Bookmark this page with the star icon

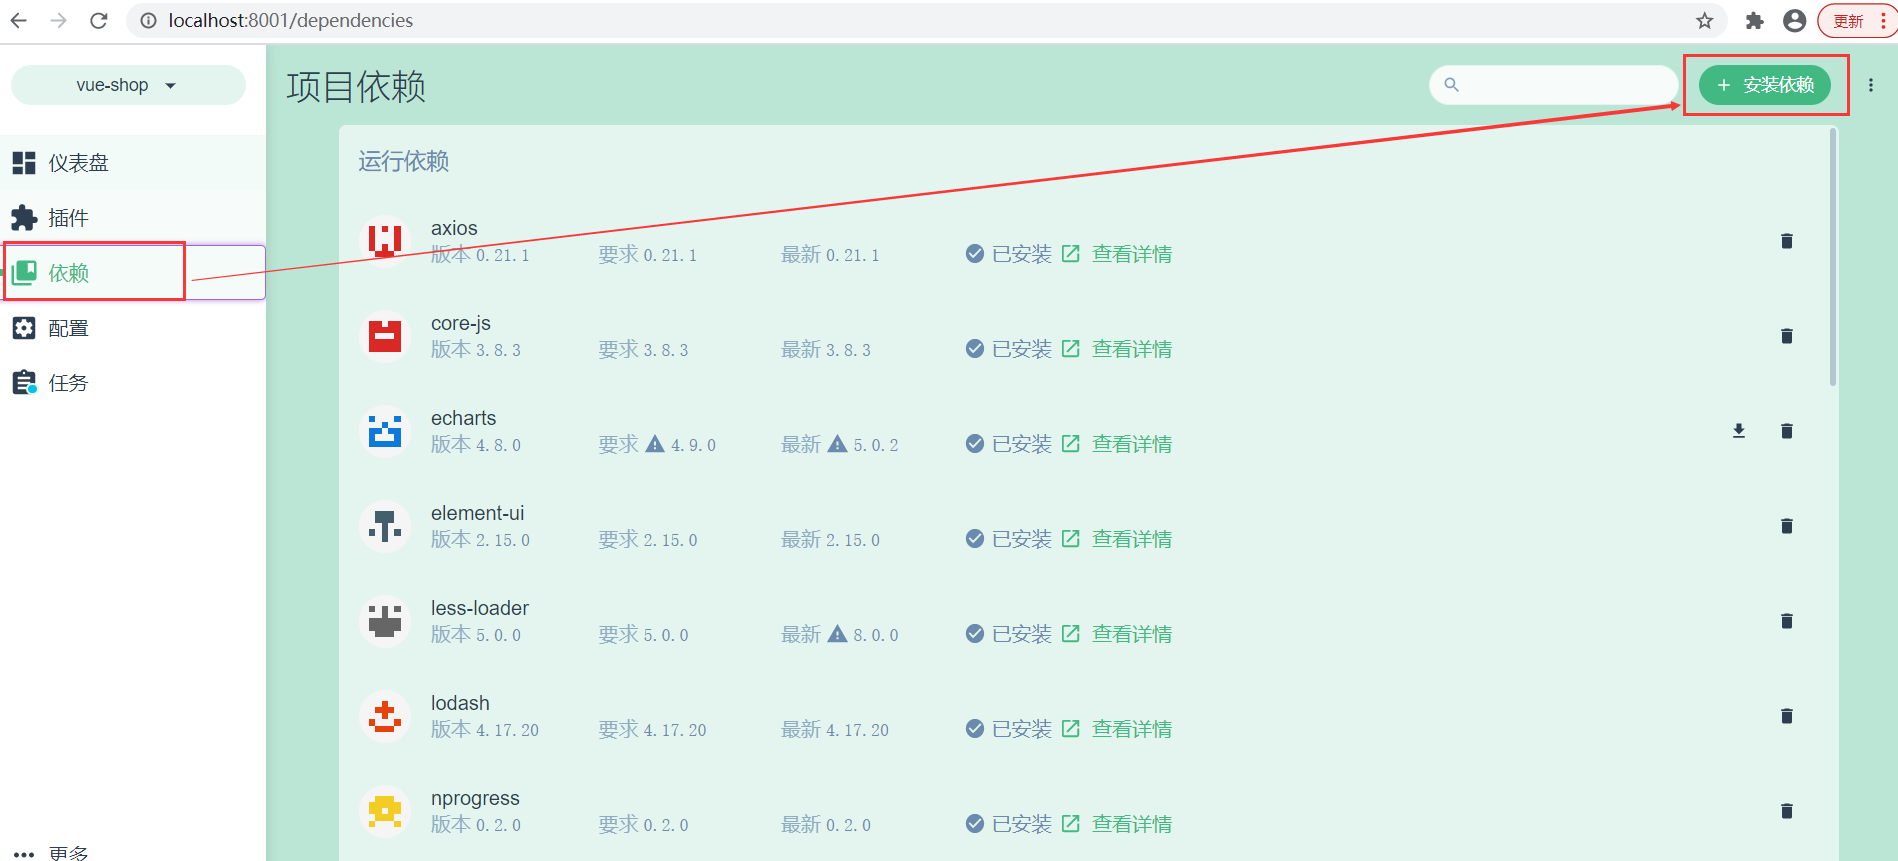coord(1705,20)
